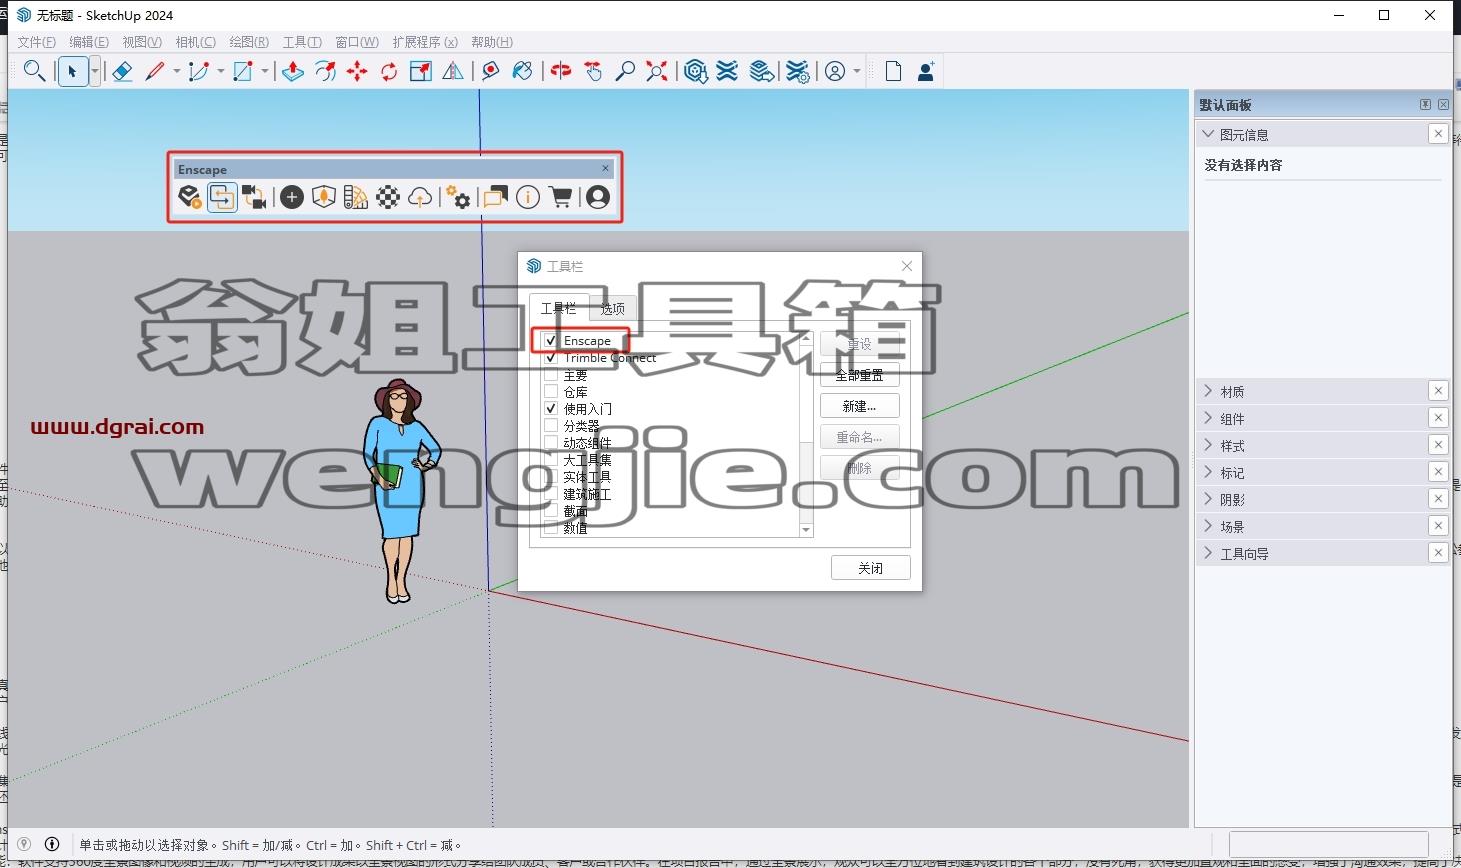Open the 扩展程序 menu
Viewport: 1461px width, 868px height.
click(x=425, y=42)
